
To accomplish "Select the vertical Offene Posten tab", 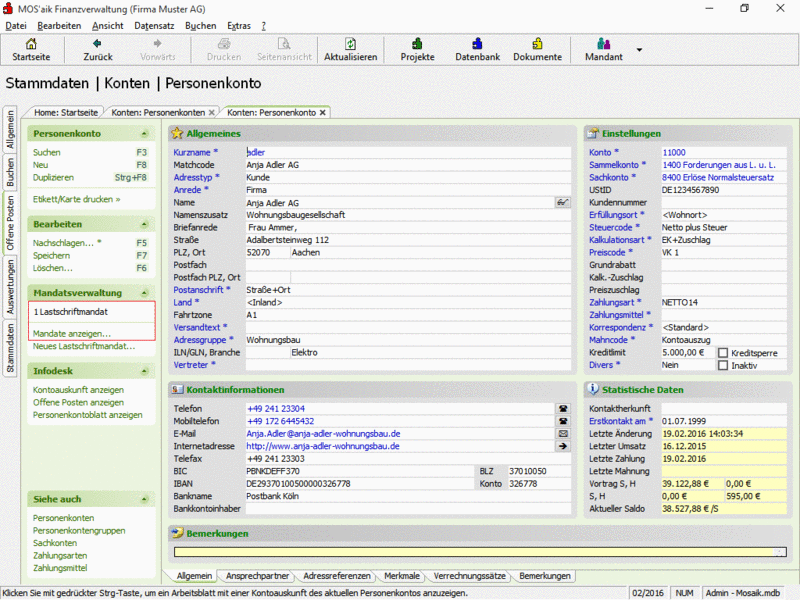I will 10,223.
